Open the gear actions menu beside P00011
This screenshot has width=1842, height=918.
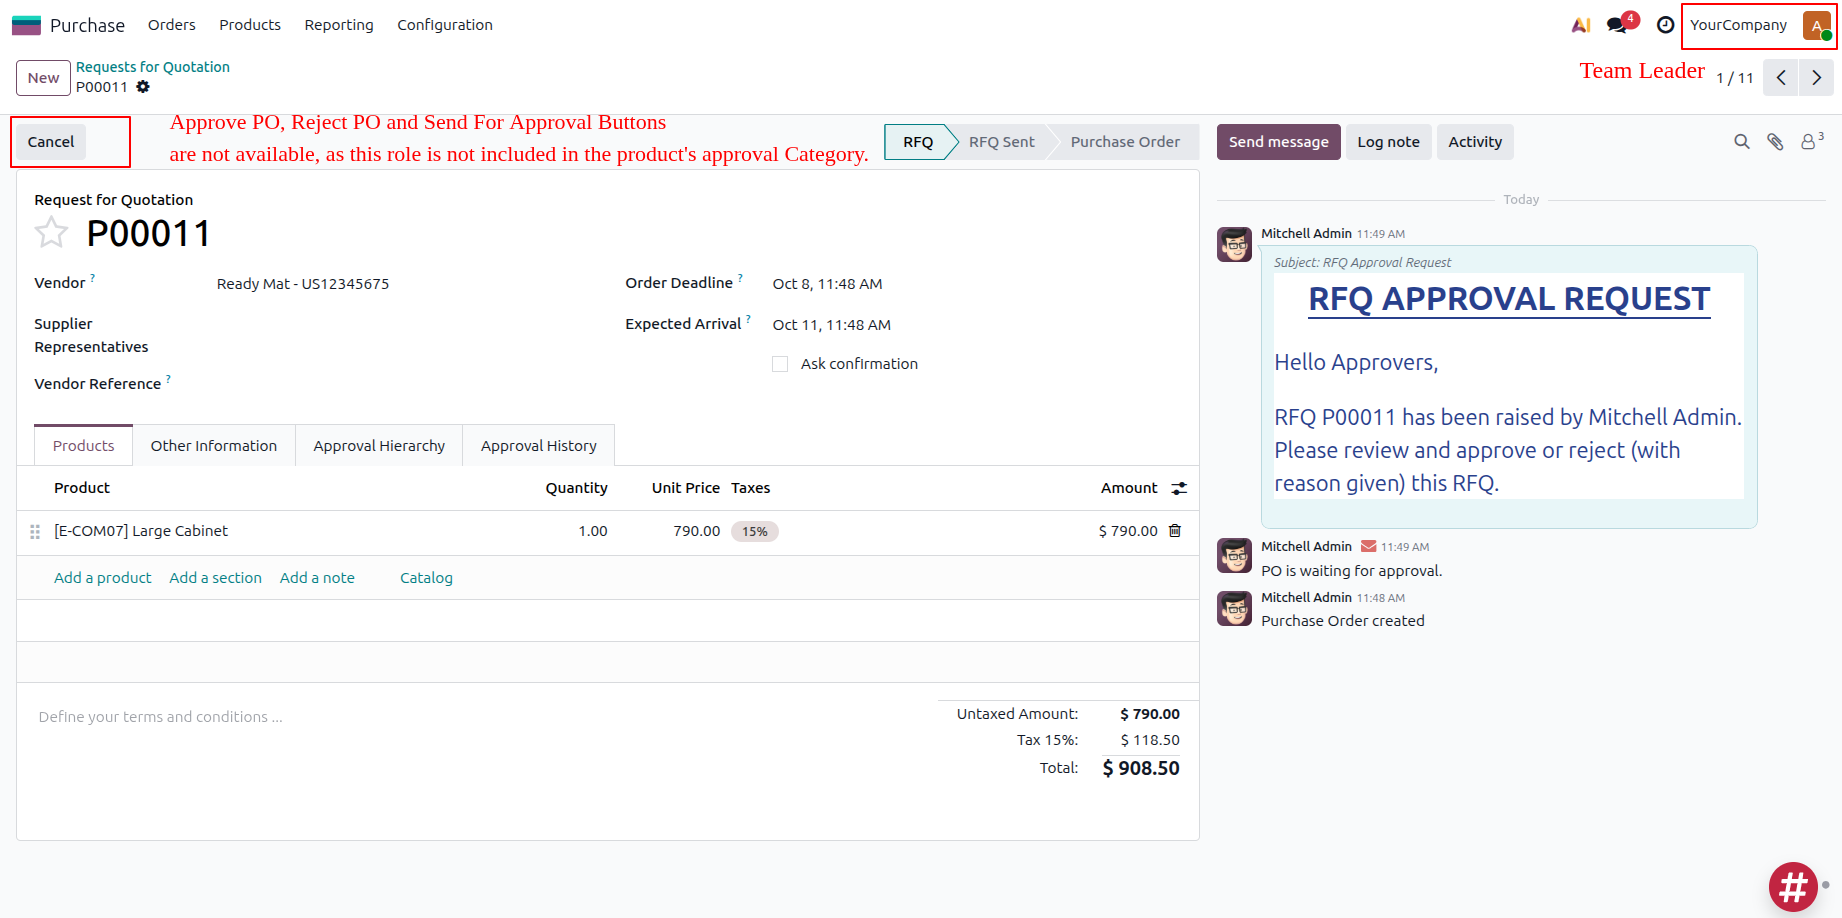coord(143,87)
